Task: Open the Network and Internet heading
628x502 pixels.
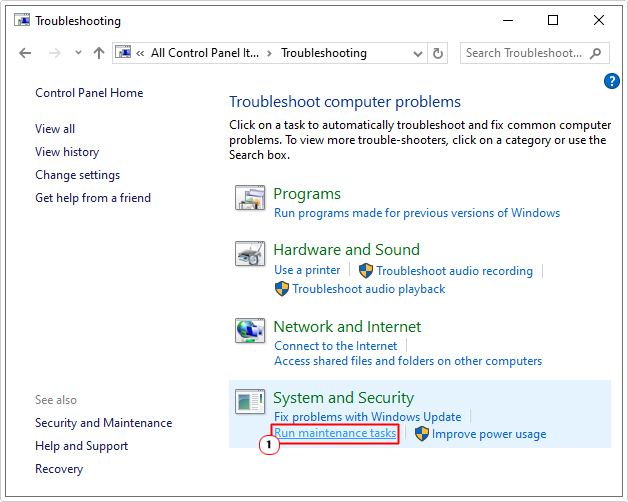Action: [x=347, y=327]
